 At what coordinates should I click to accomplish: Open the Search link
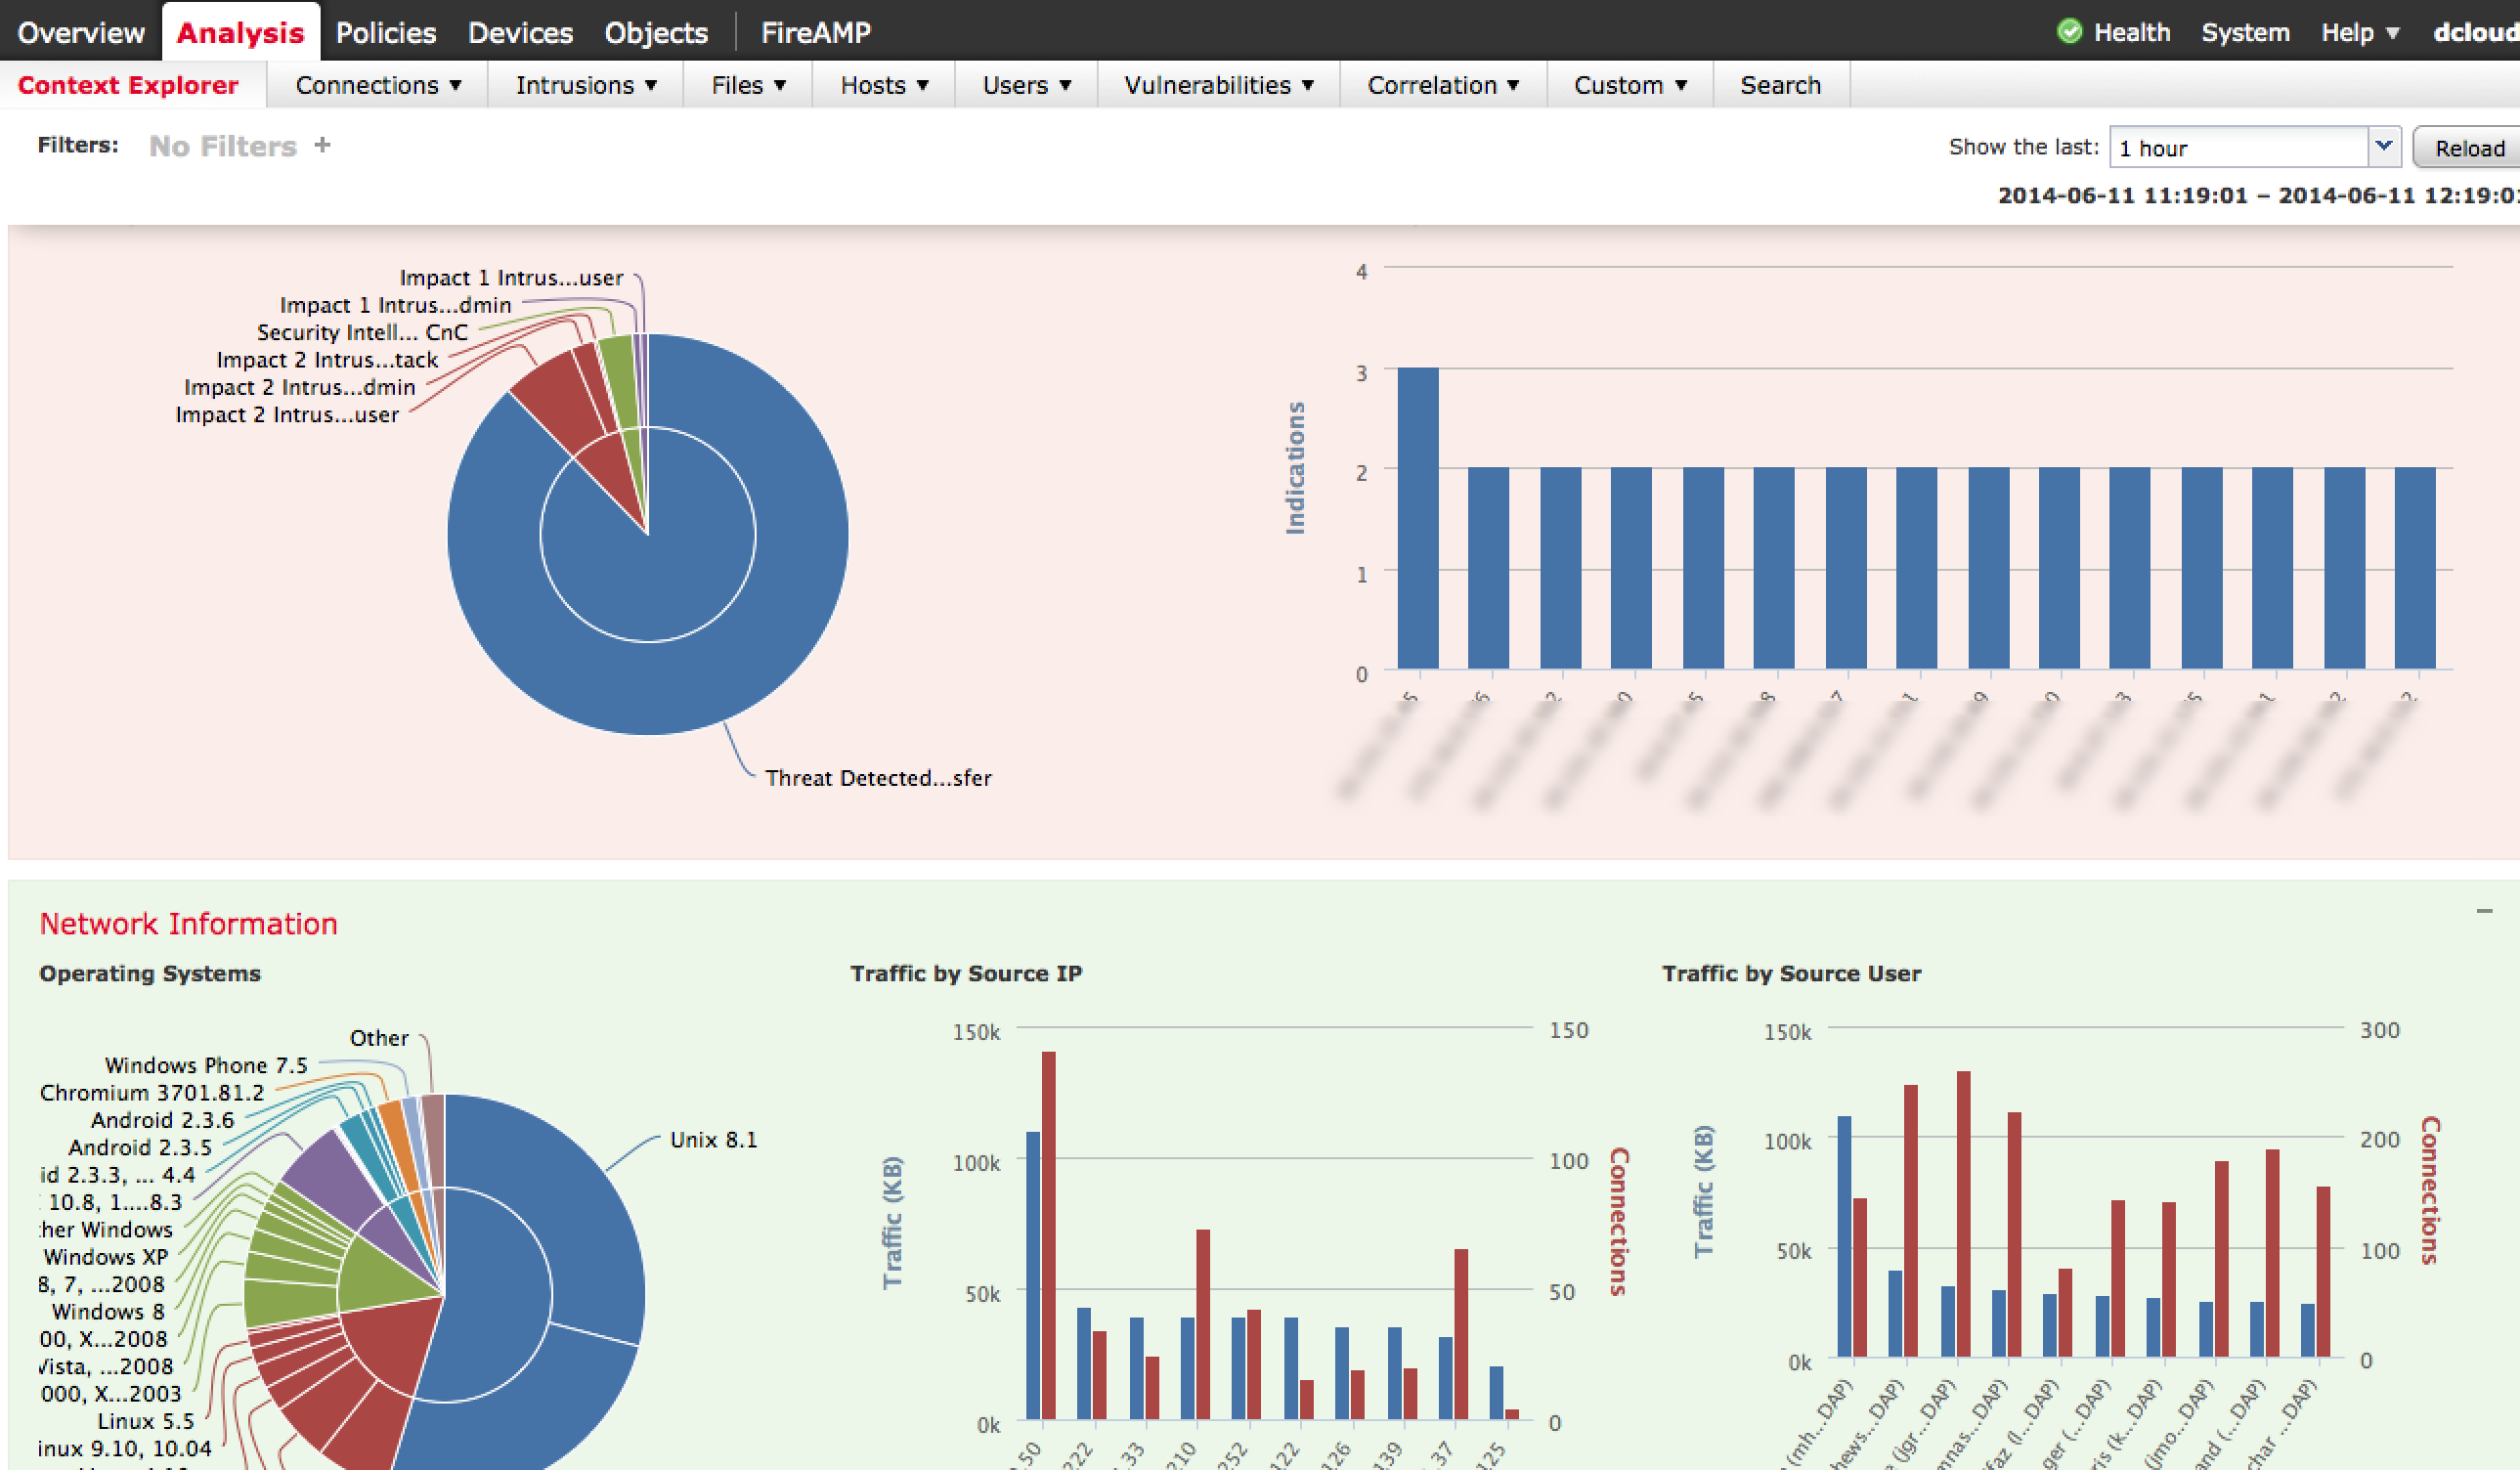[1780, 85]
